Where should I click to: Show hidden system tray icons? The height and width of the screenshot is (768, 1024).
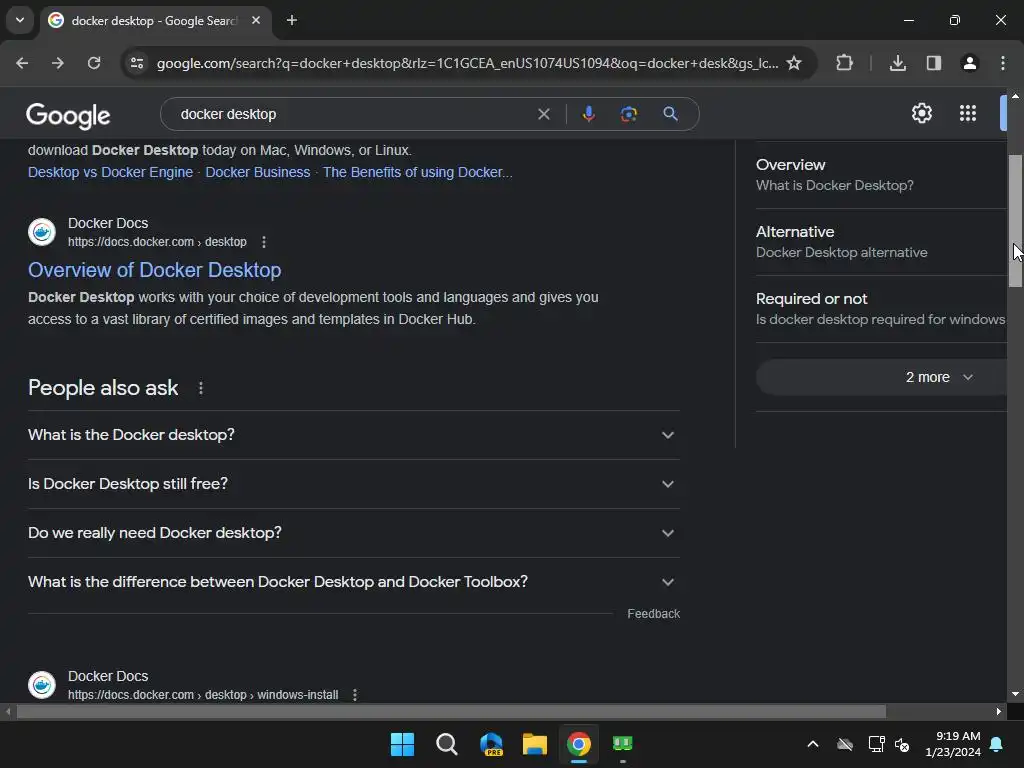(813, 744)
